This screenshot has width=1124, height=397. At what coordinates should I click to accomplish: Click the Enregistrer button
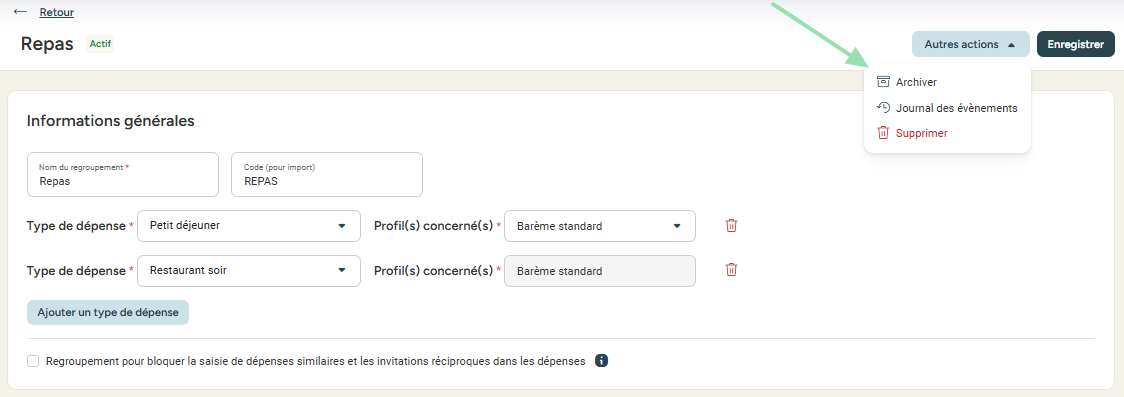[x=1075, y=44]
